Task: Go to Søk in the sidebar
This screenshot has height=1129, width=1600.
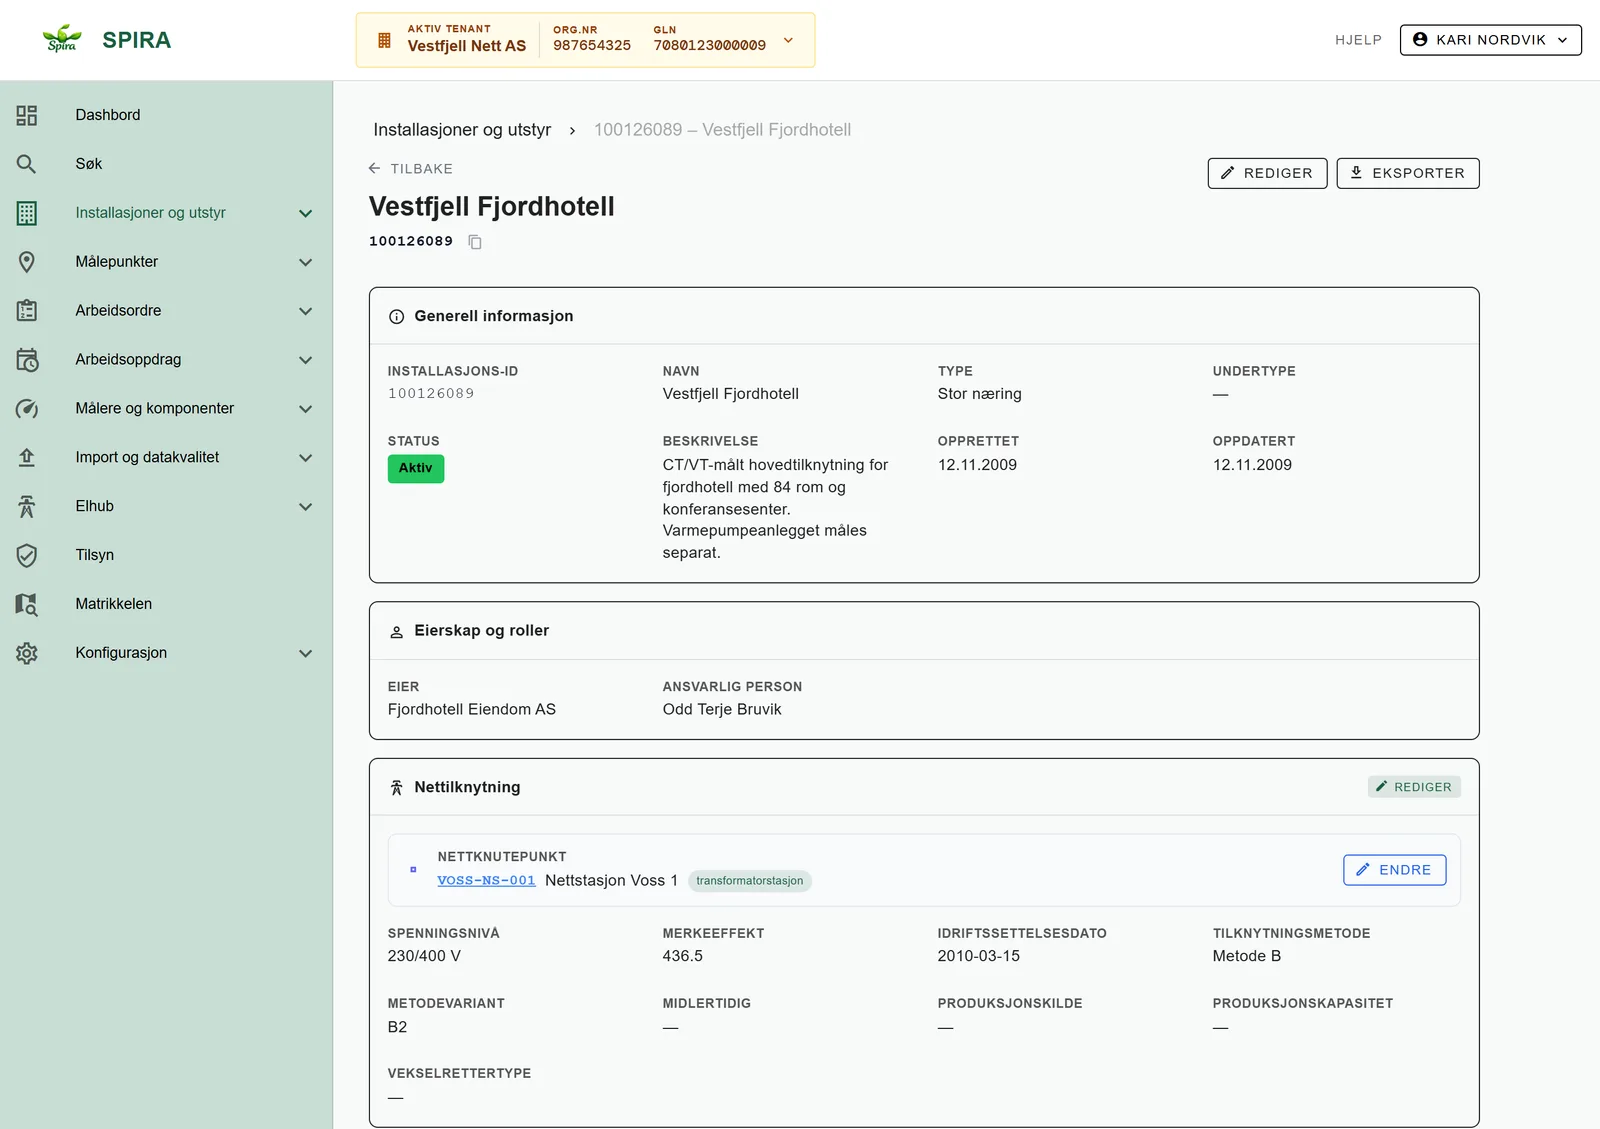Action: coord(166,164)
